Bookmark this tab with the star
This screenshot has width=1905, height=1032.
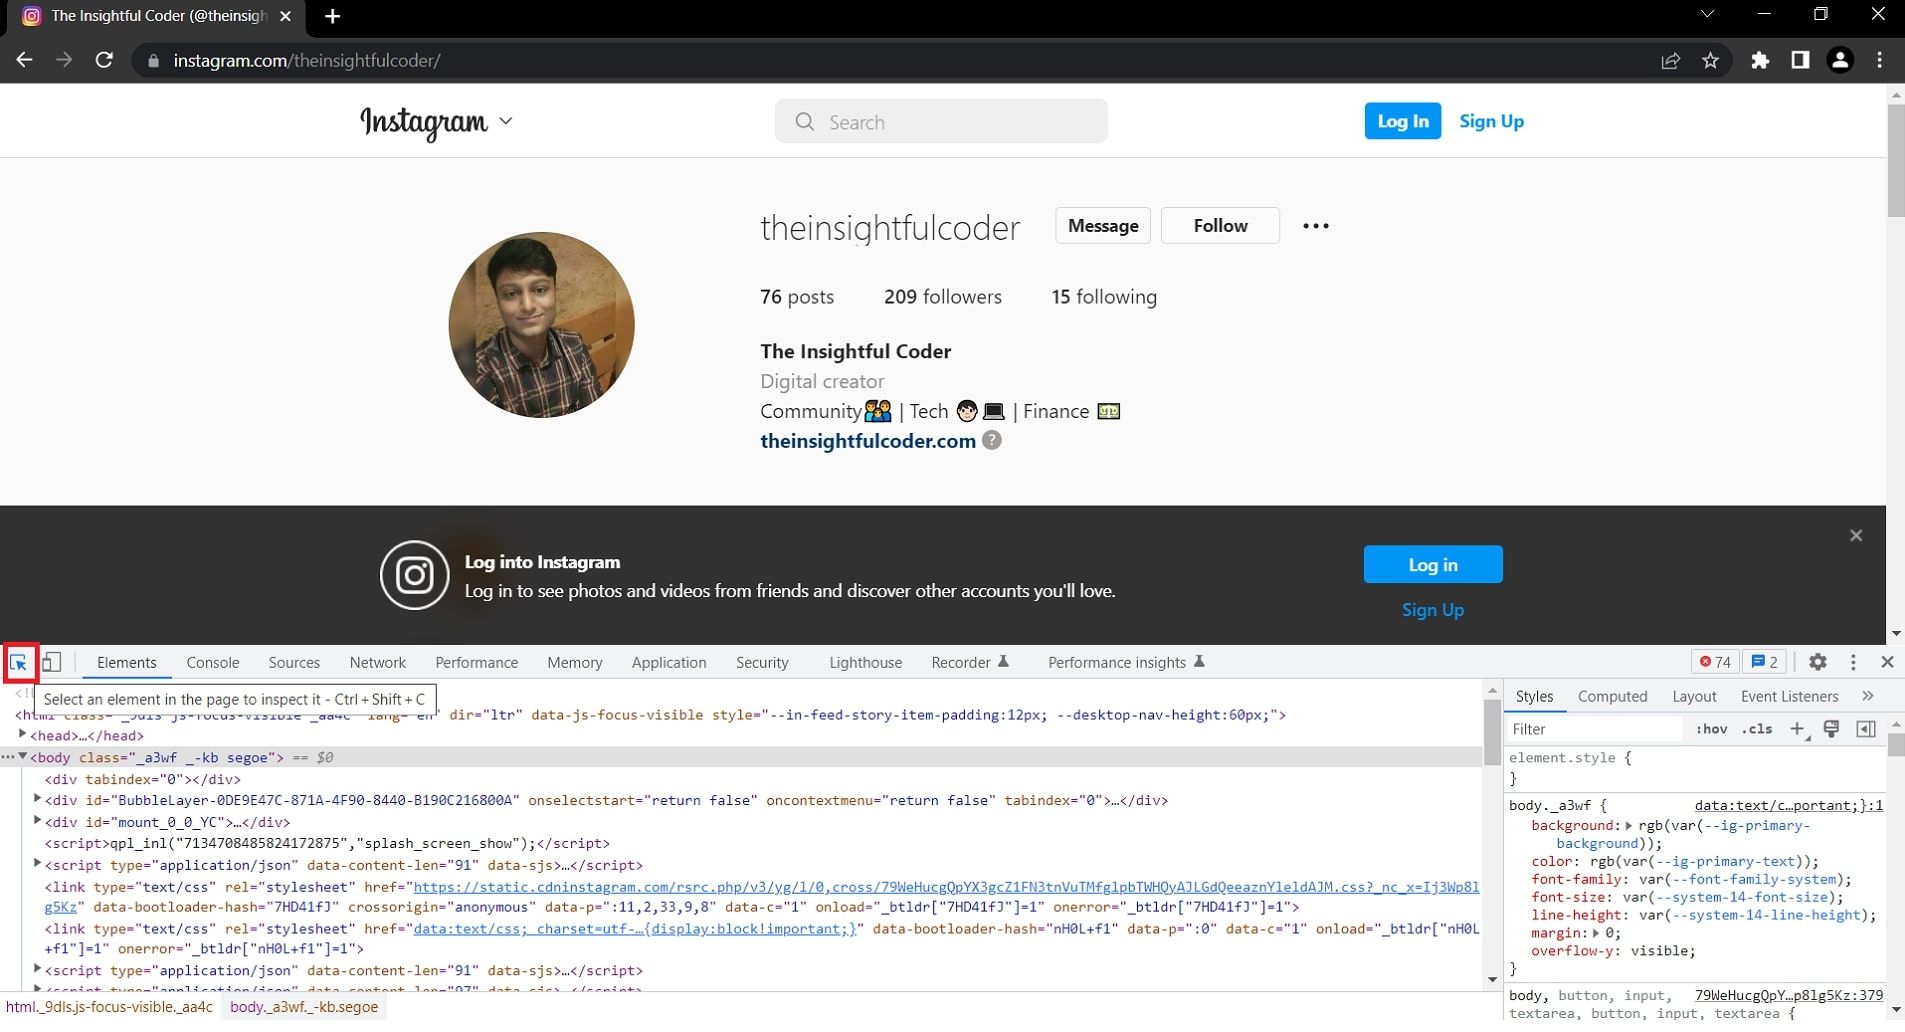(1711, 60)
